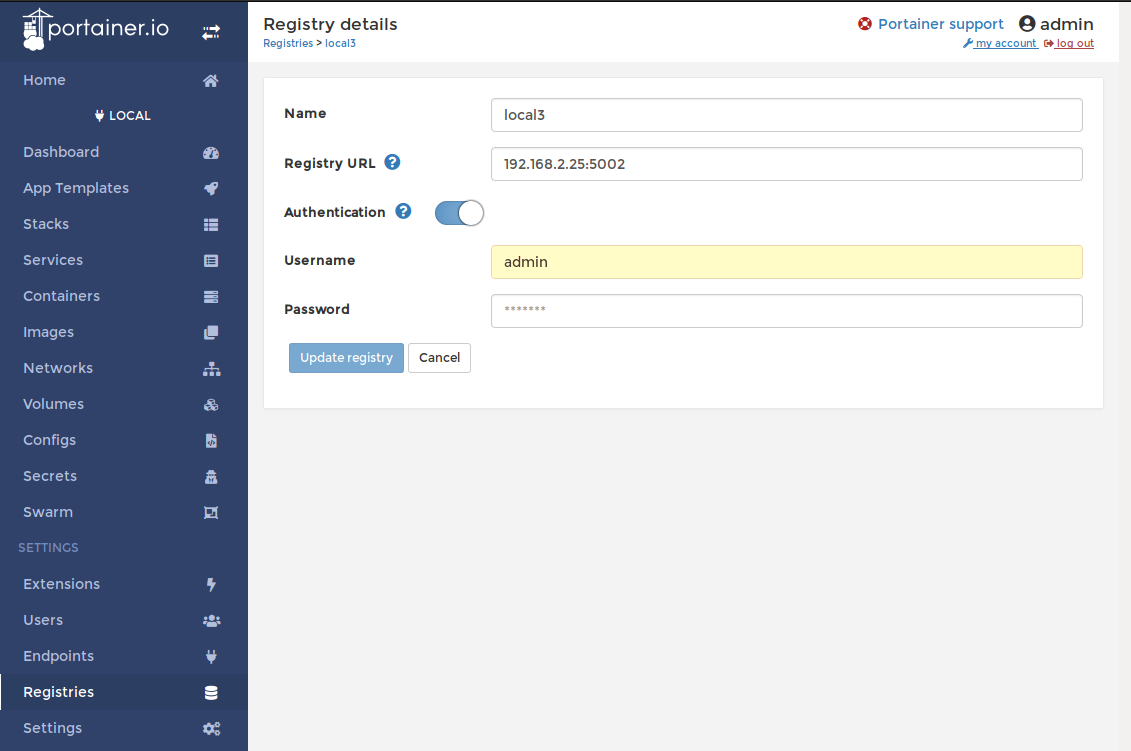Click the Portainer support life-ring icon
This screenshot has width=1131, height=751.
point(864,23)
